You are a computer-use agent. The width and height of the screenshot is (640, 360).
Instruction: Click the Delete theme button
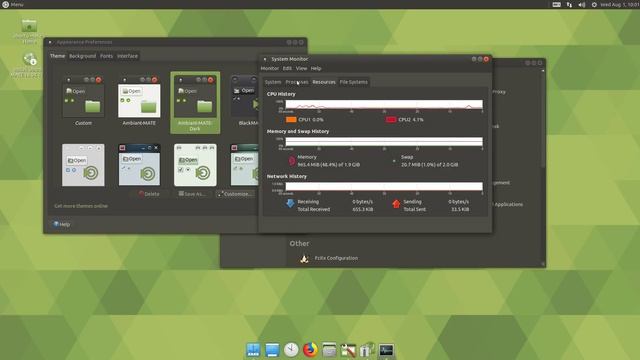pos(149,194)
